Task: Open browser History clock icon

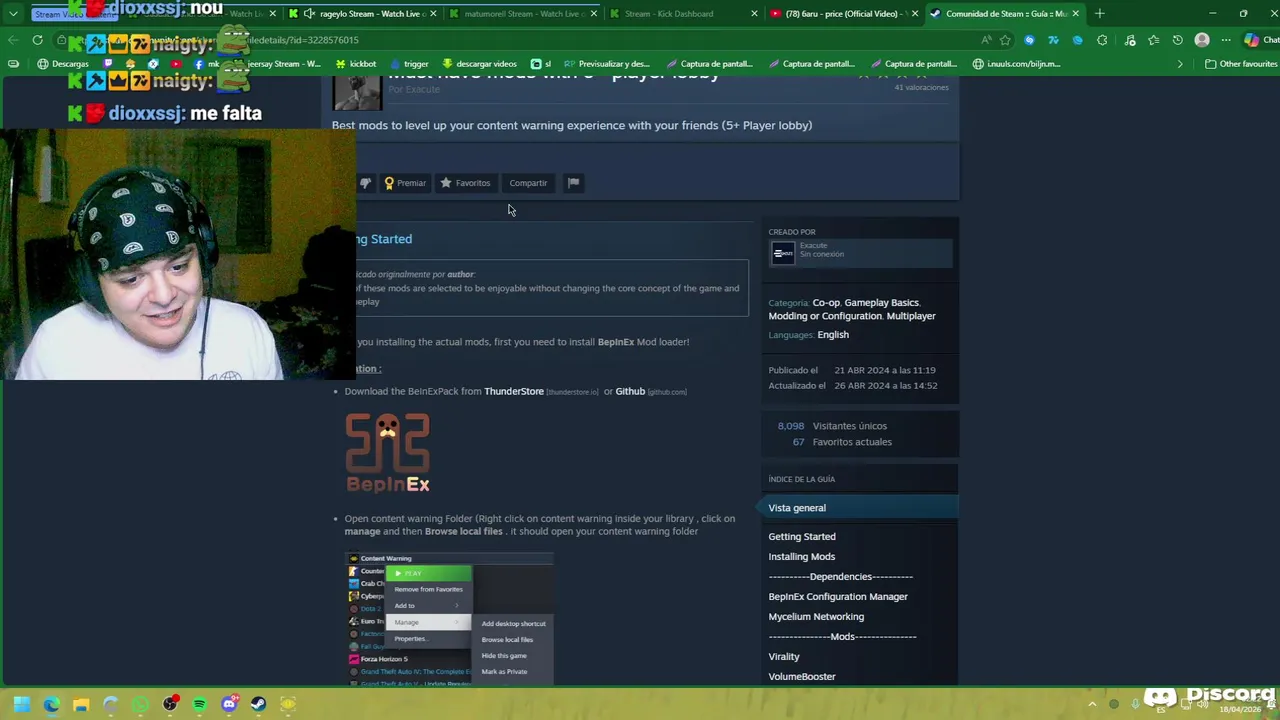Action: pyautogui.click(x=1177, y=40)
